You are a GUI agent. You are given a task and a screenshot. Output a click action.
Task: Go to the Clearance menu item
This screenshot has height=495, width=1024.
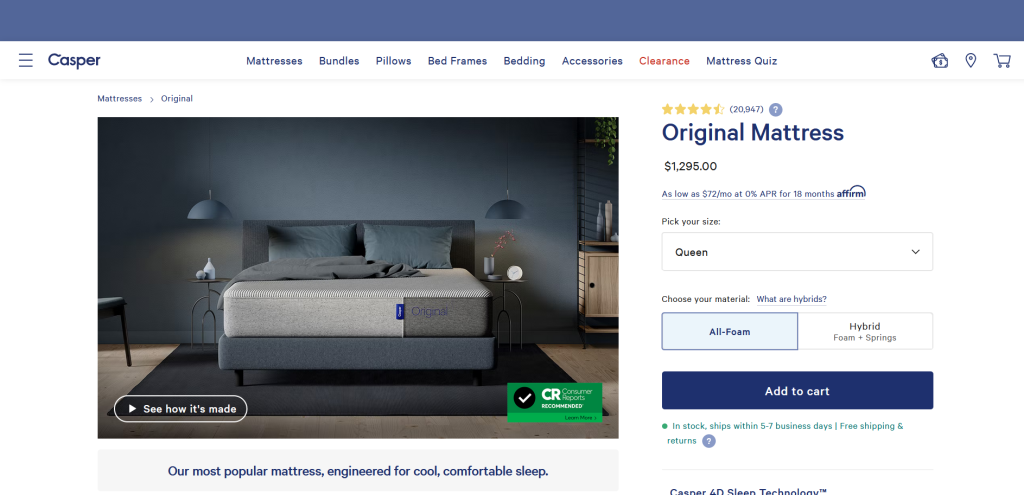664,61
